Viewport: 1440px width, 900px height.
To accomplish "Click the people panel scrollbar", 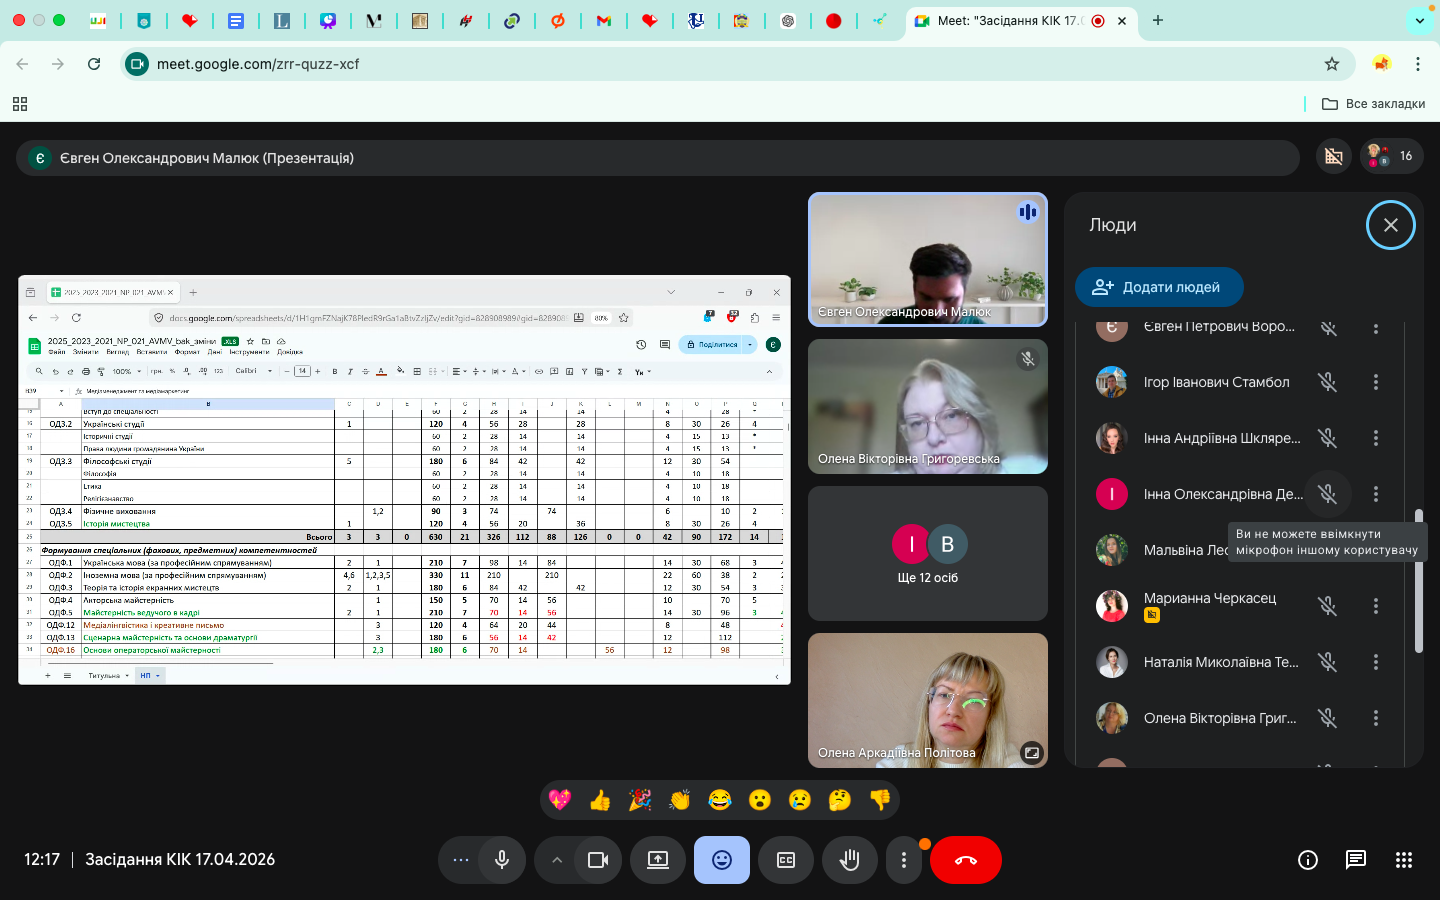I will coord(1418,581).
